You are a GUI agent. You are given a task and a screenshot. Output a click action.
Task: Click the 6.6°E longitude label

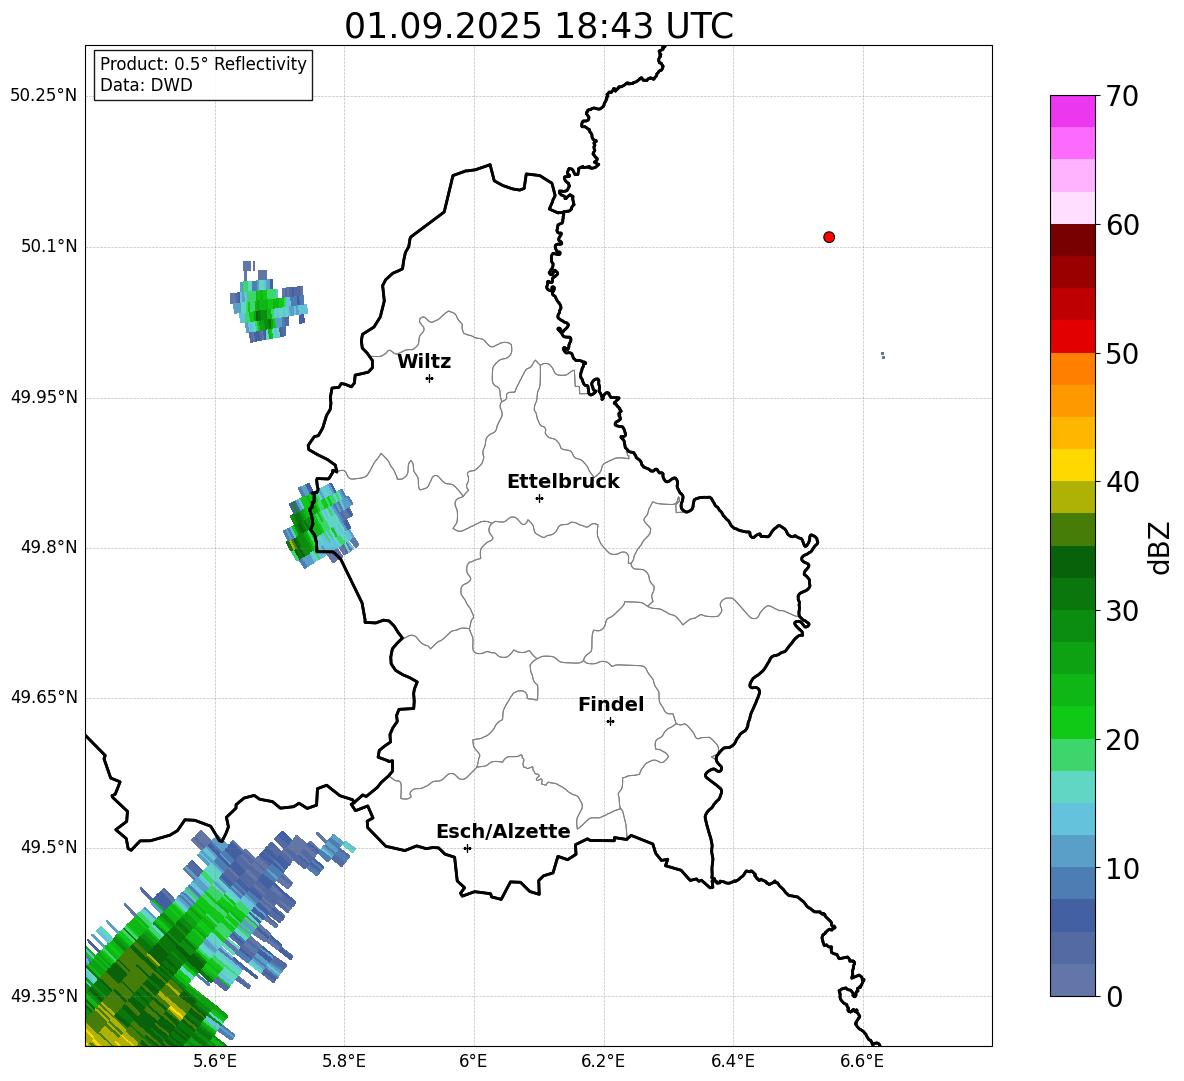tap(862, 1061)
